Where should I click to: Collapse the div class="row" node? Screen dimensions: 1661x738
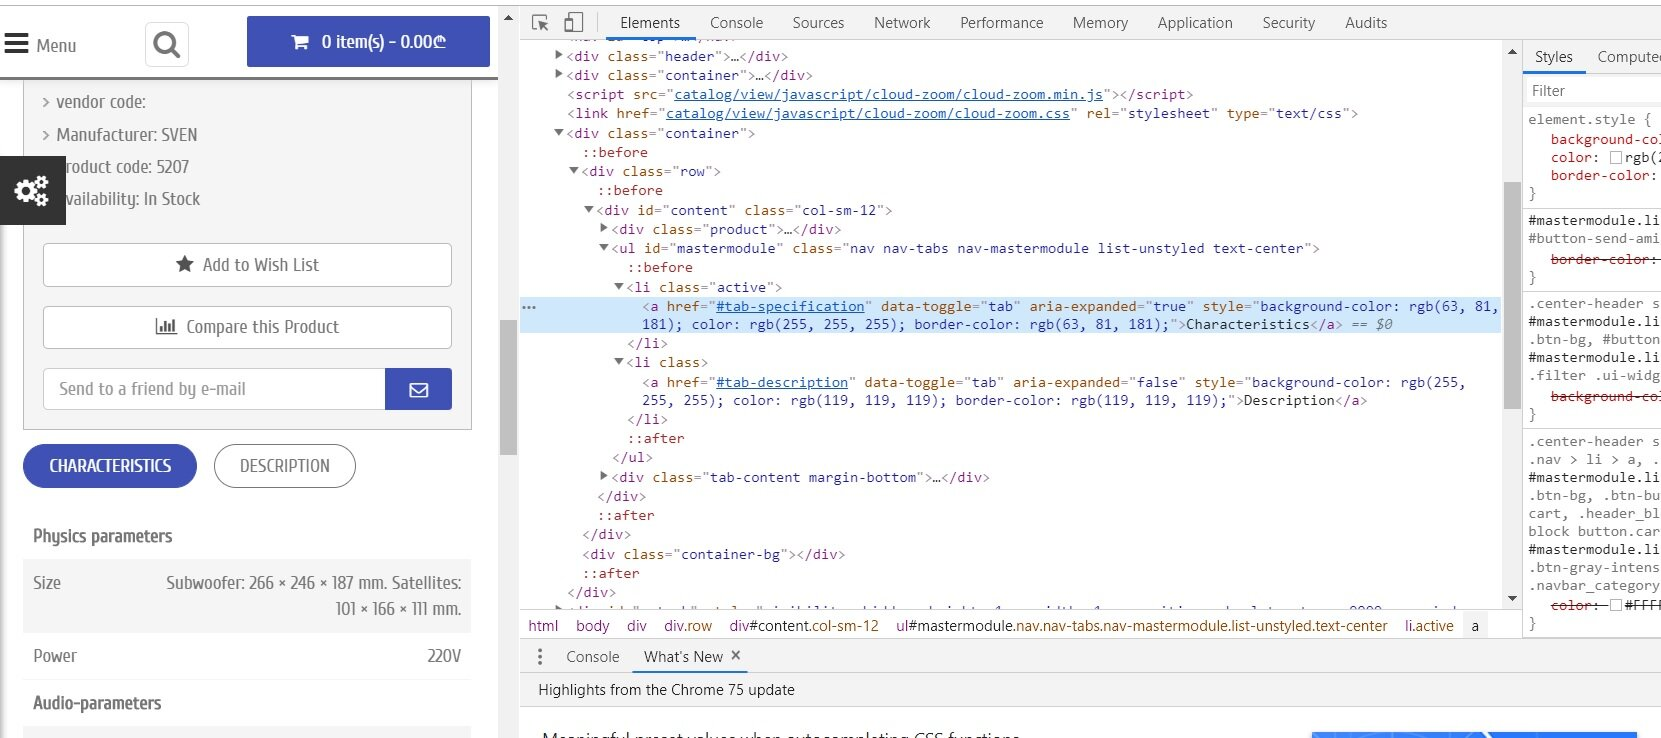click(574, 171)
